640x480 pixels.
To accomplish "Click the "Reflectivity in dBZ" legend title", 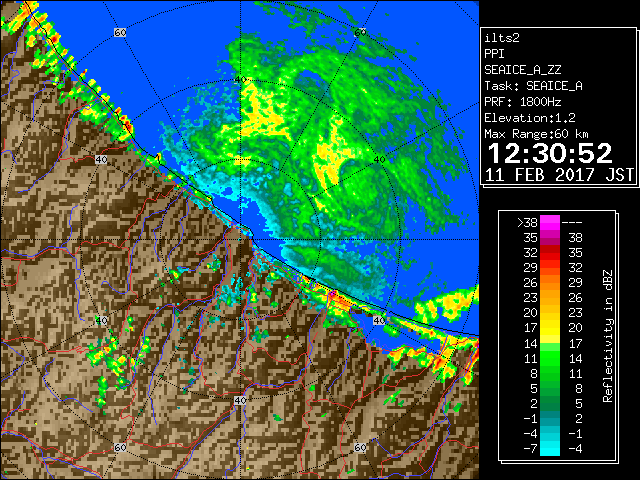I will point(608,336).
